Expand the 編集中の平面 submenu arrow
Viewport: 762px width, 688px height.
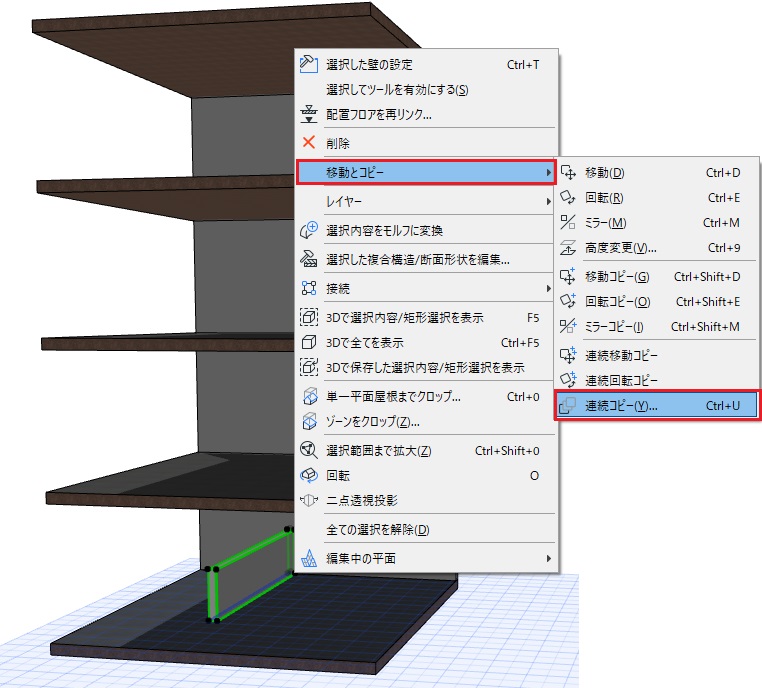(548, 558)
